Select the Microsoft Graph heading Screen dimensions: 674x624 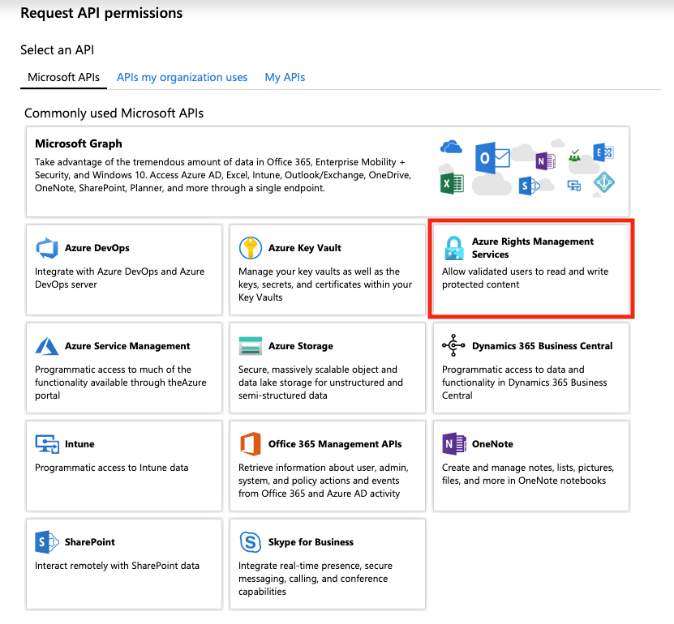point(79,144)
